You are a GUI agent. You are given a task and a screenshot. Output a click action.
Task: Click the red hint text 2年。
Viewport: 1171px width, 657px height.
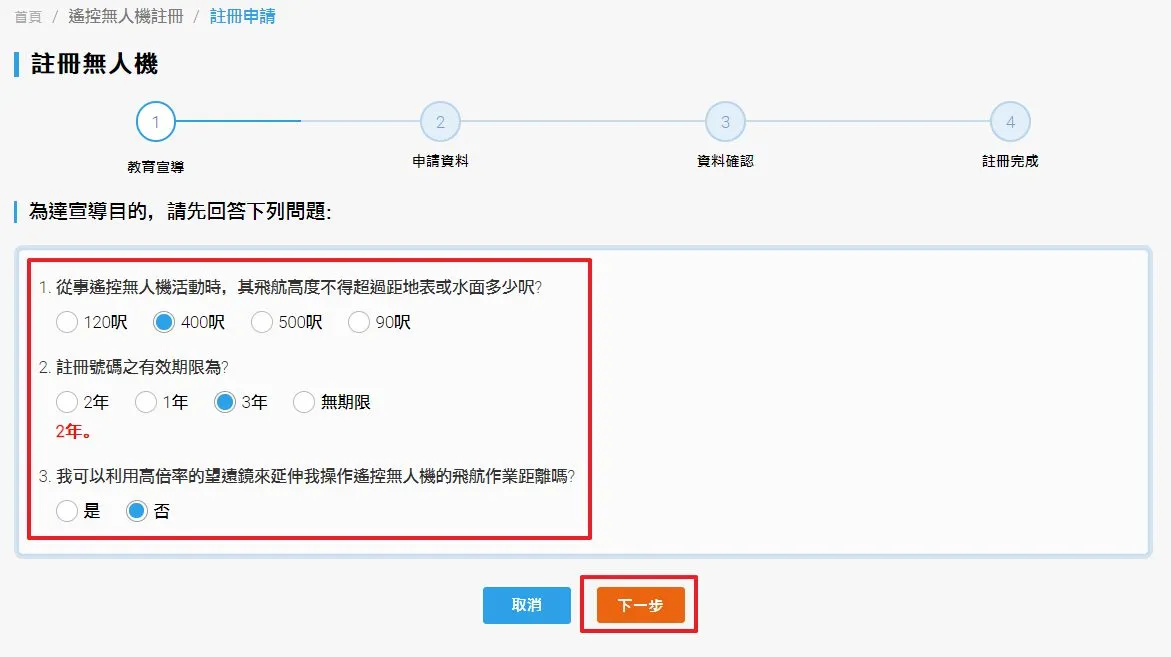74,432
